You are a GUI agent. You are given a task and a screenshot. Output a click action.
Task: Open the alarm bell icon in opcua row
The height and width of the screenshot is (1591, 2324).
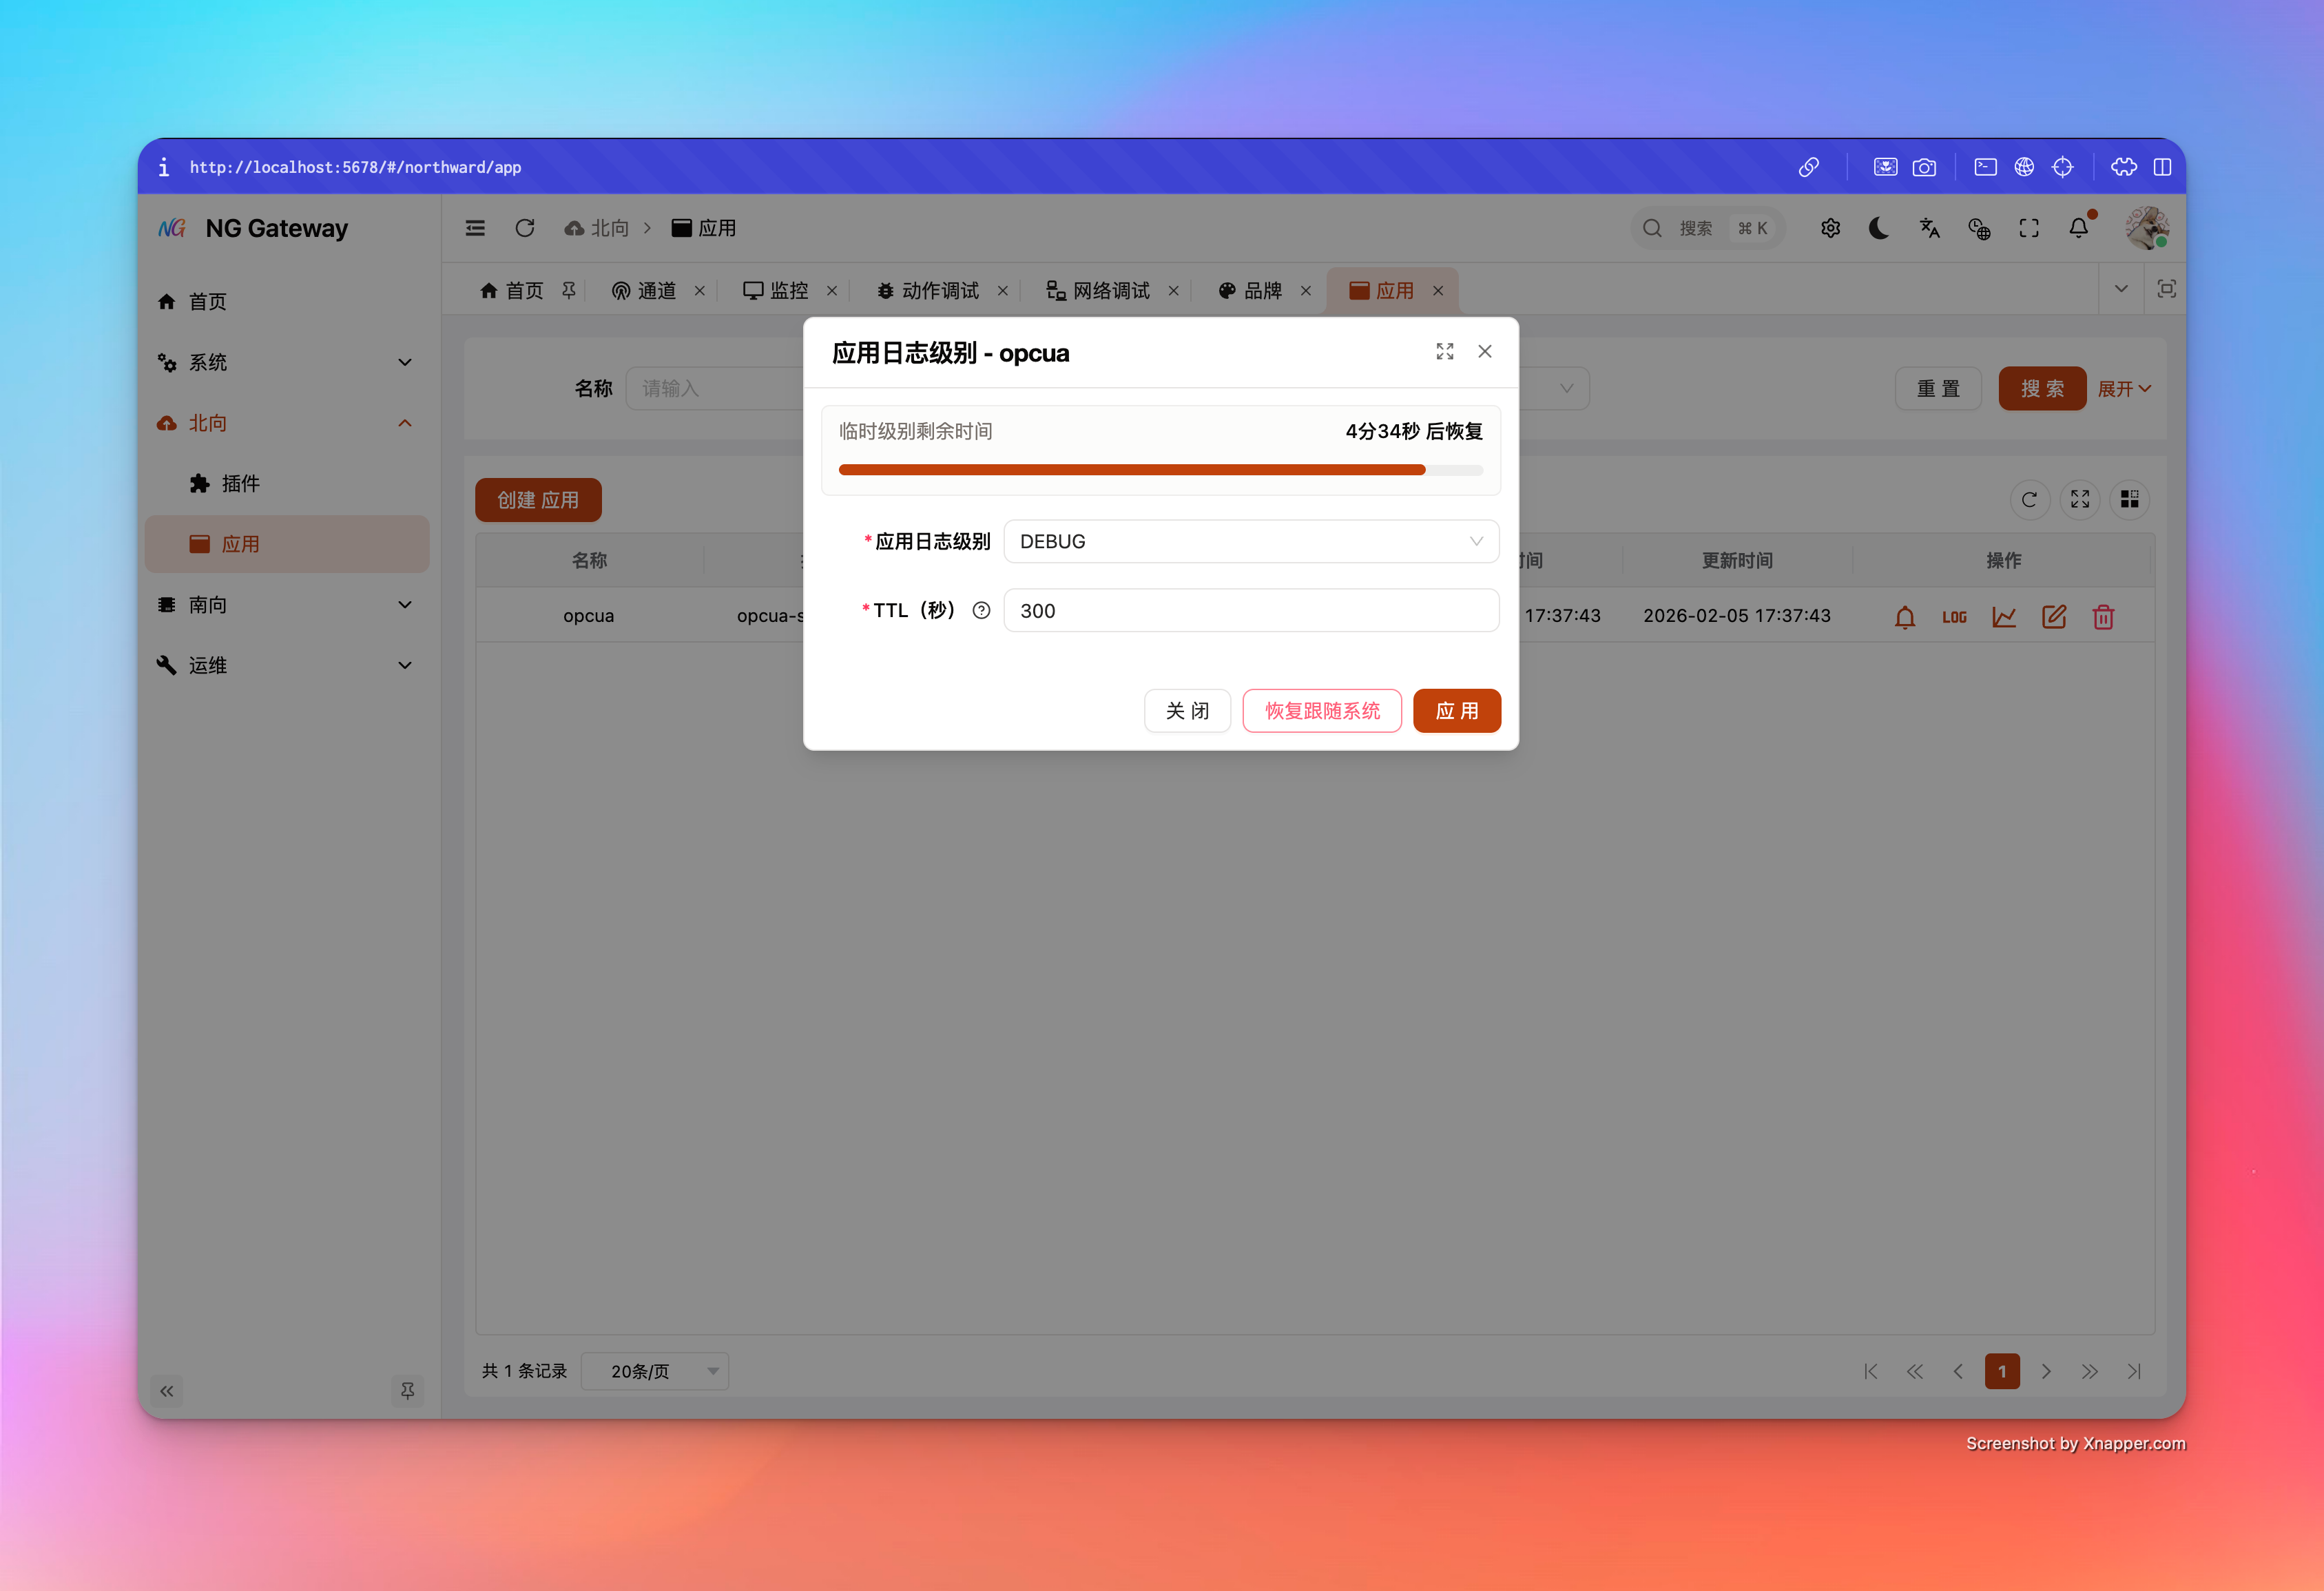tap(1905, 616)
